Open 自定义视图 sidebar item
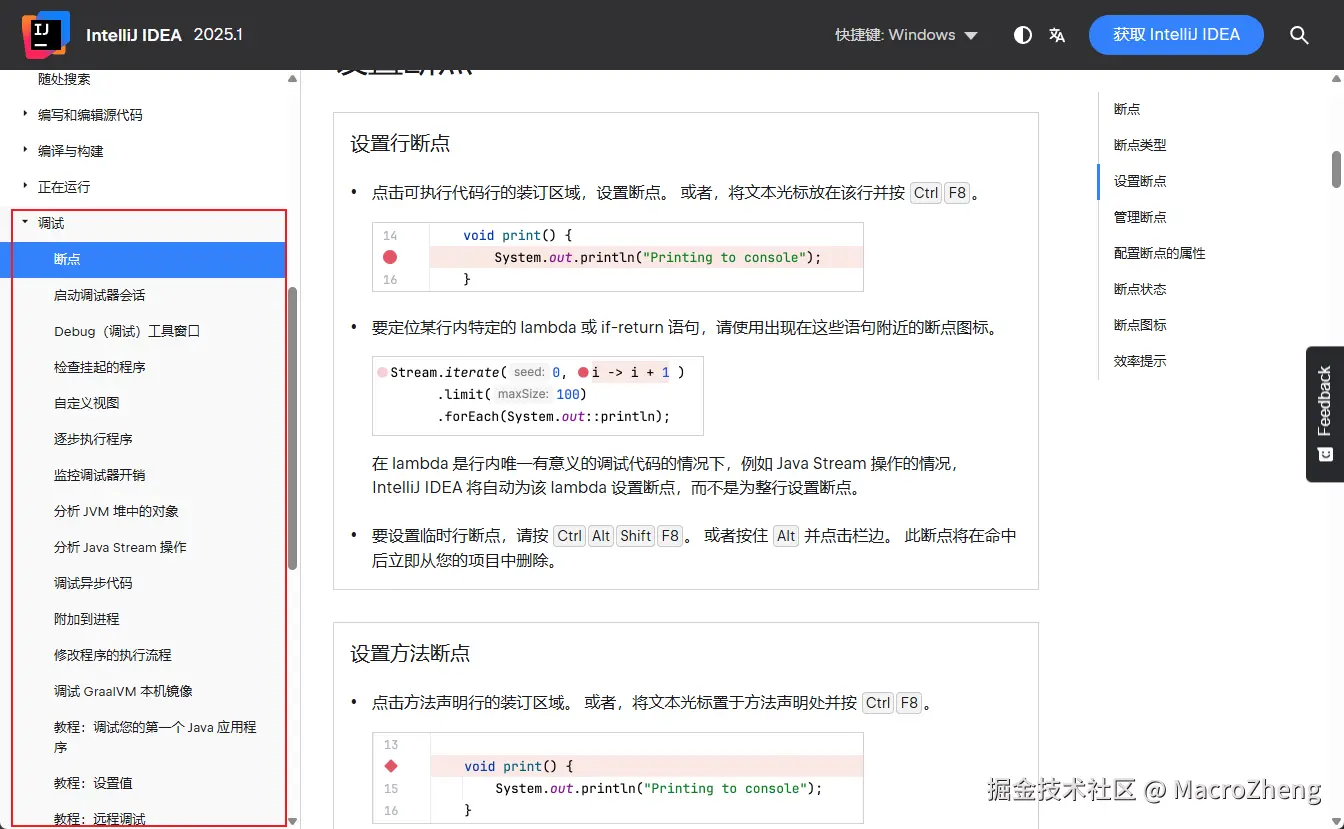Image resolution: width=1344 pixels, height=829 pixels. tap(86, 403)
